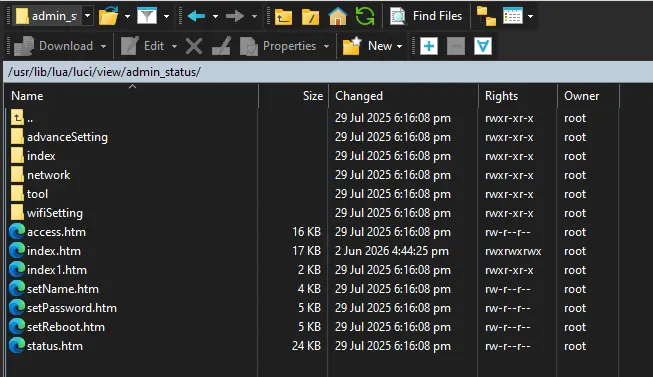653x377 pixels.
Task: Click the Edit button
Action: click(x=143, y=46)
